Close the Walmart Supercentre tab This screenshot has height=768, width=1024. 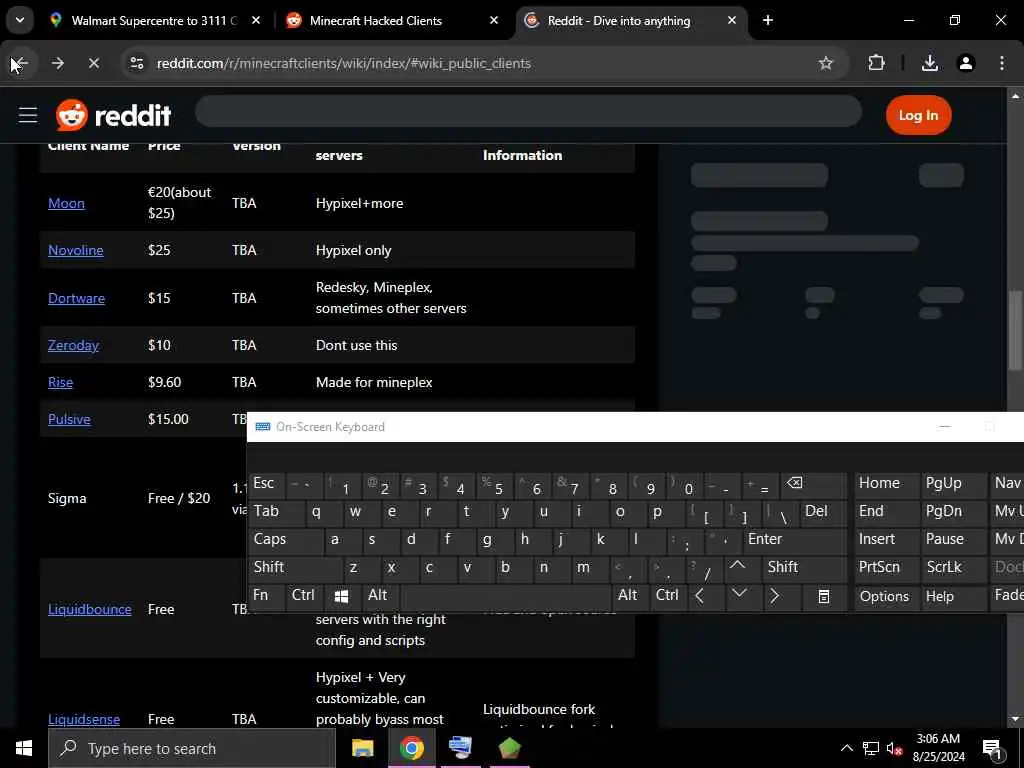(256, 20)
